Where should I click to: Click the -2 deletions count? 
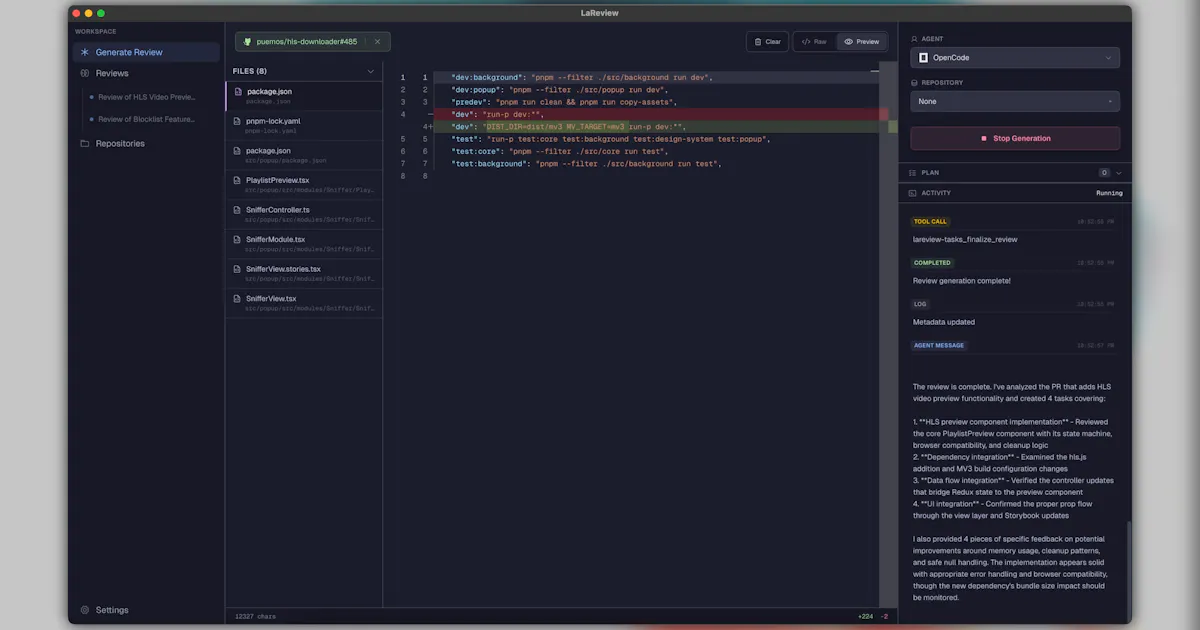pos(884,616)
